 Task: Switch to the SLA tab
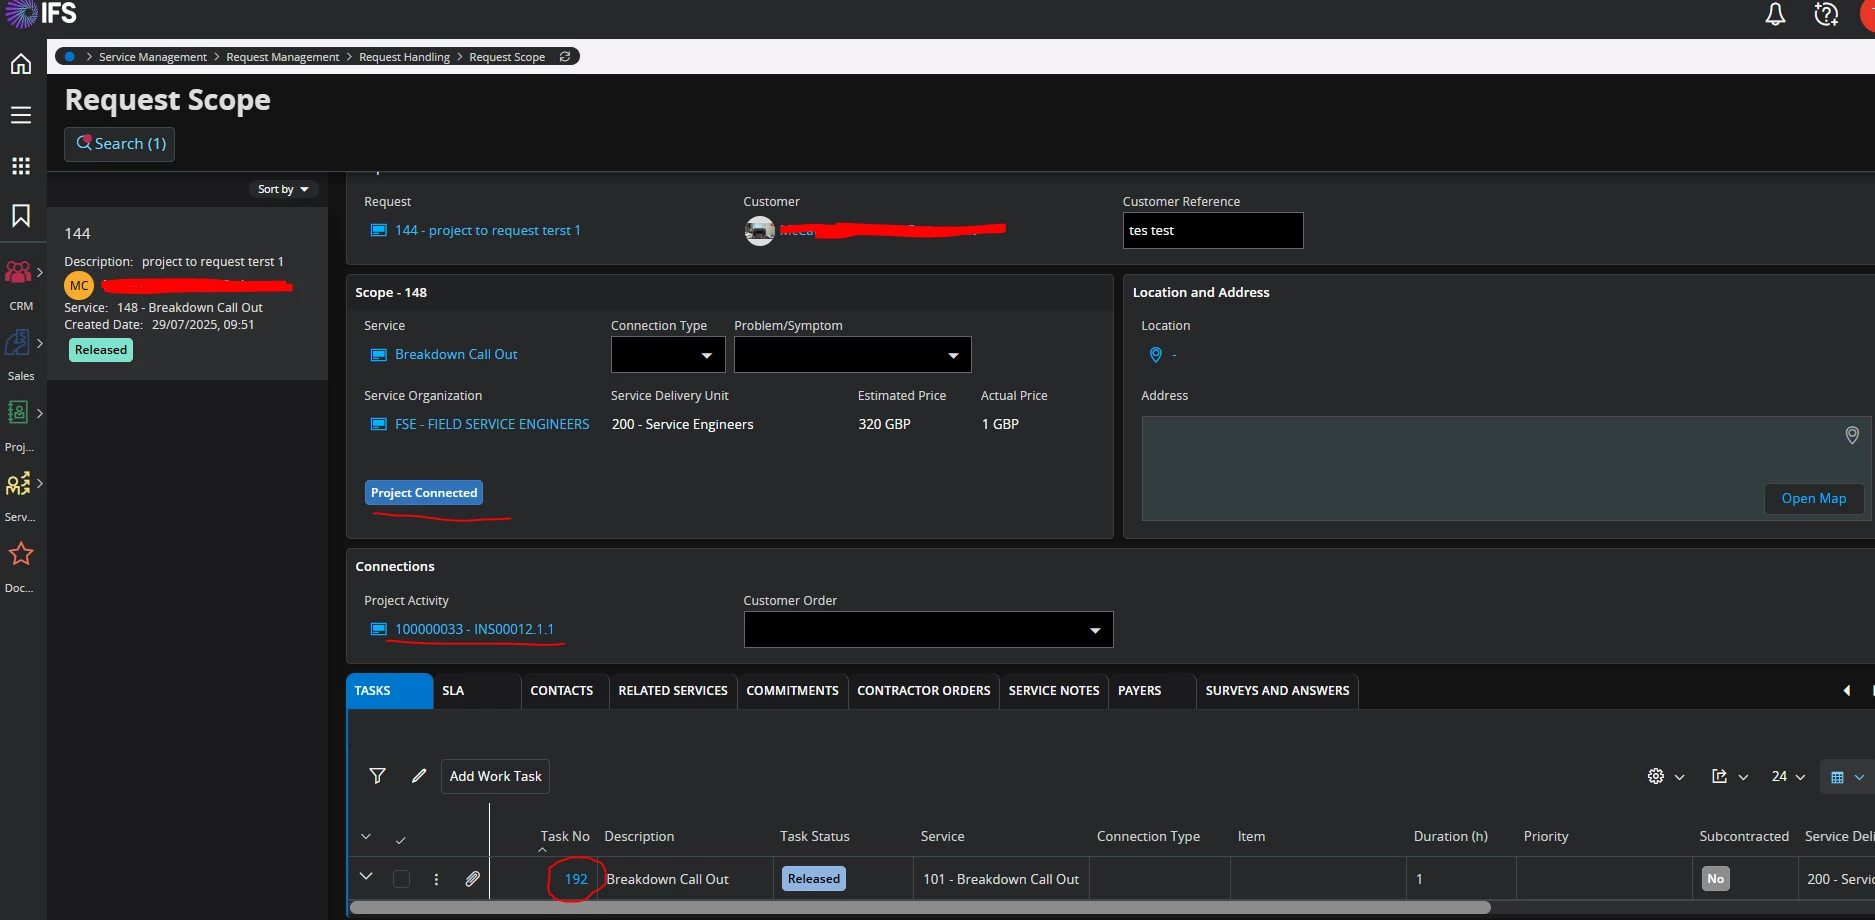click(x=477, y=691)
